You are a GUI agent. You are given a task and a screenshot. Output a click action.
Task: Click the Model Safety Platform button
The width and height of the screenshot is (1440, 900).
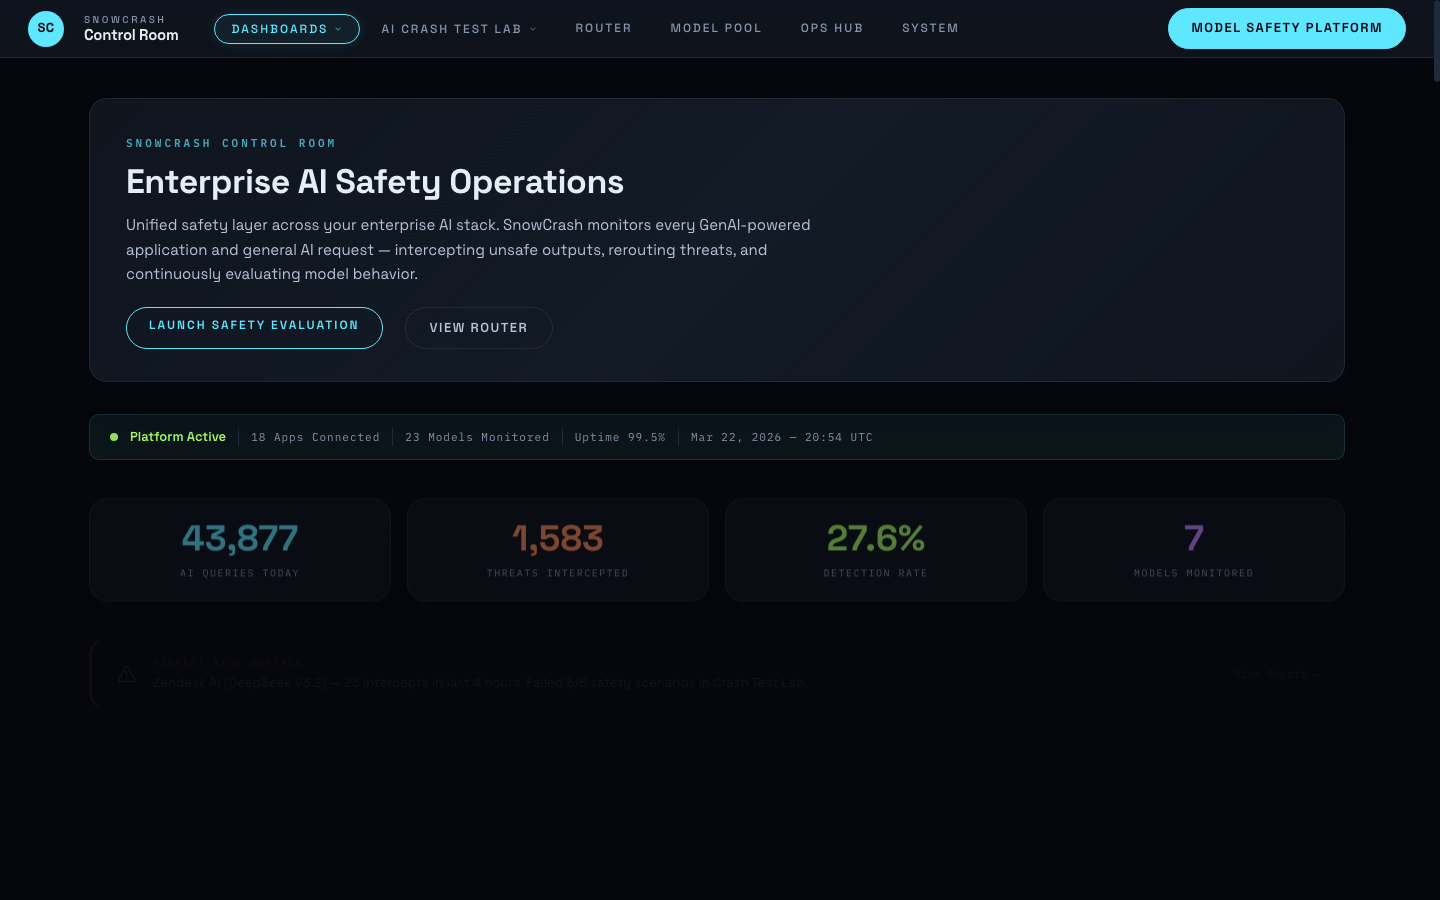click(1286, 28)
